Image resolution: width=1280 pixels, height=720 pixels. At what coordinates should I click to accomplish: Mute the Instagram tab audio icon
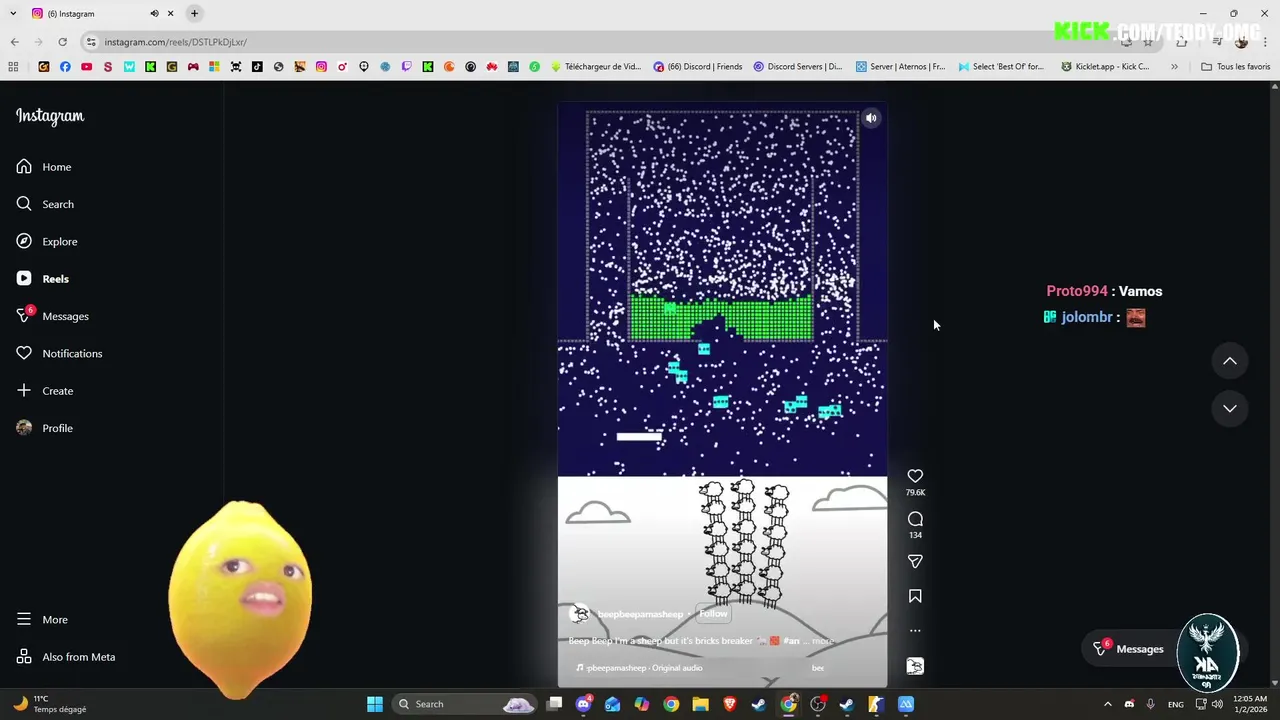point(154,13)
